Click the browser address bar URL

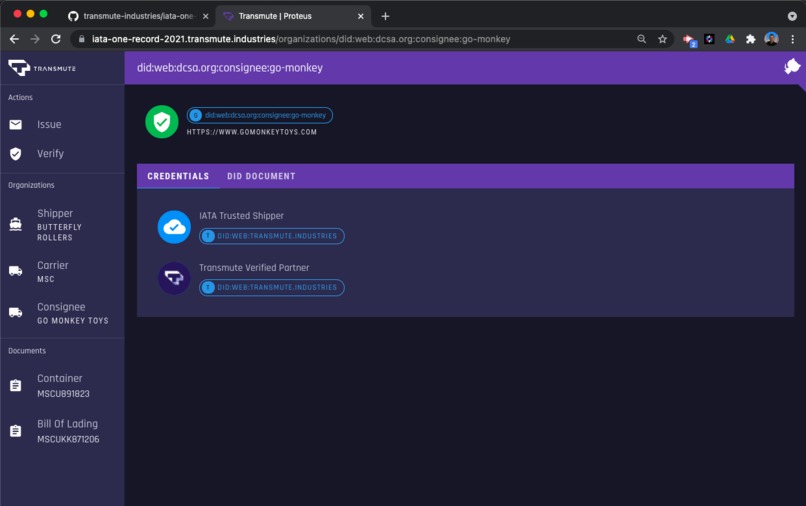tap(301, 39)
